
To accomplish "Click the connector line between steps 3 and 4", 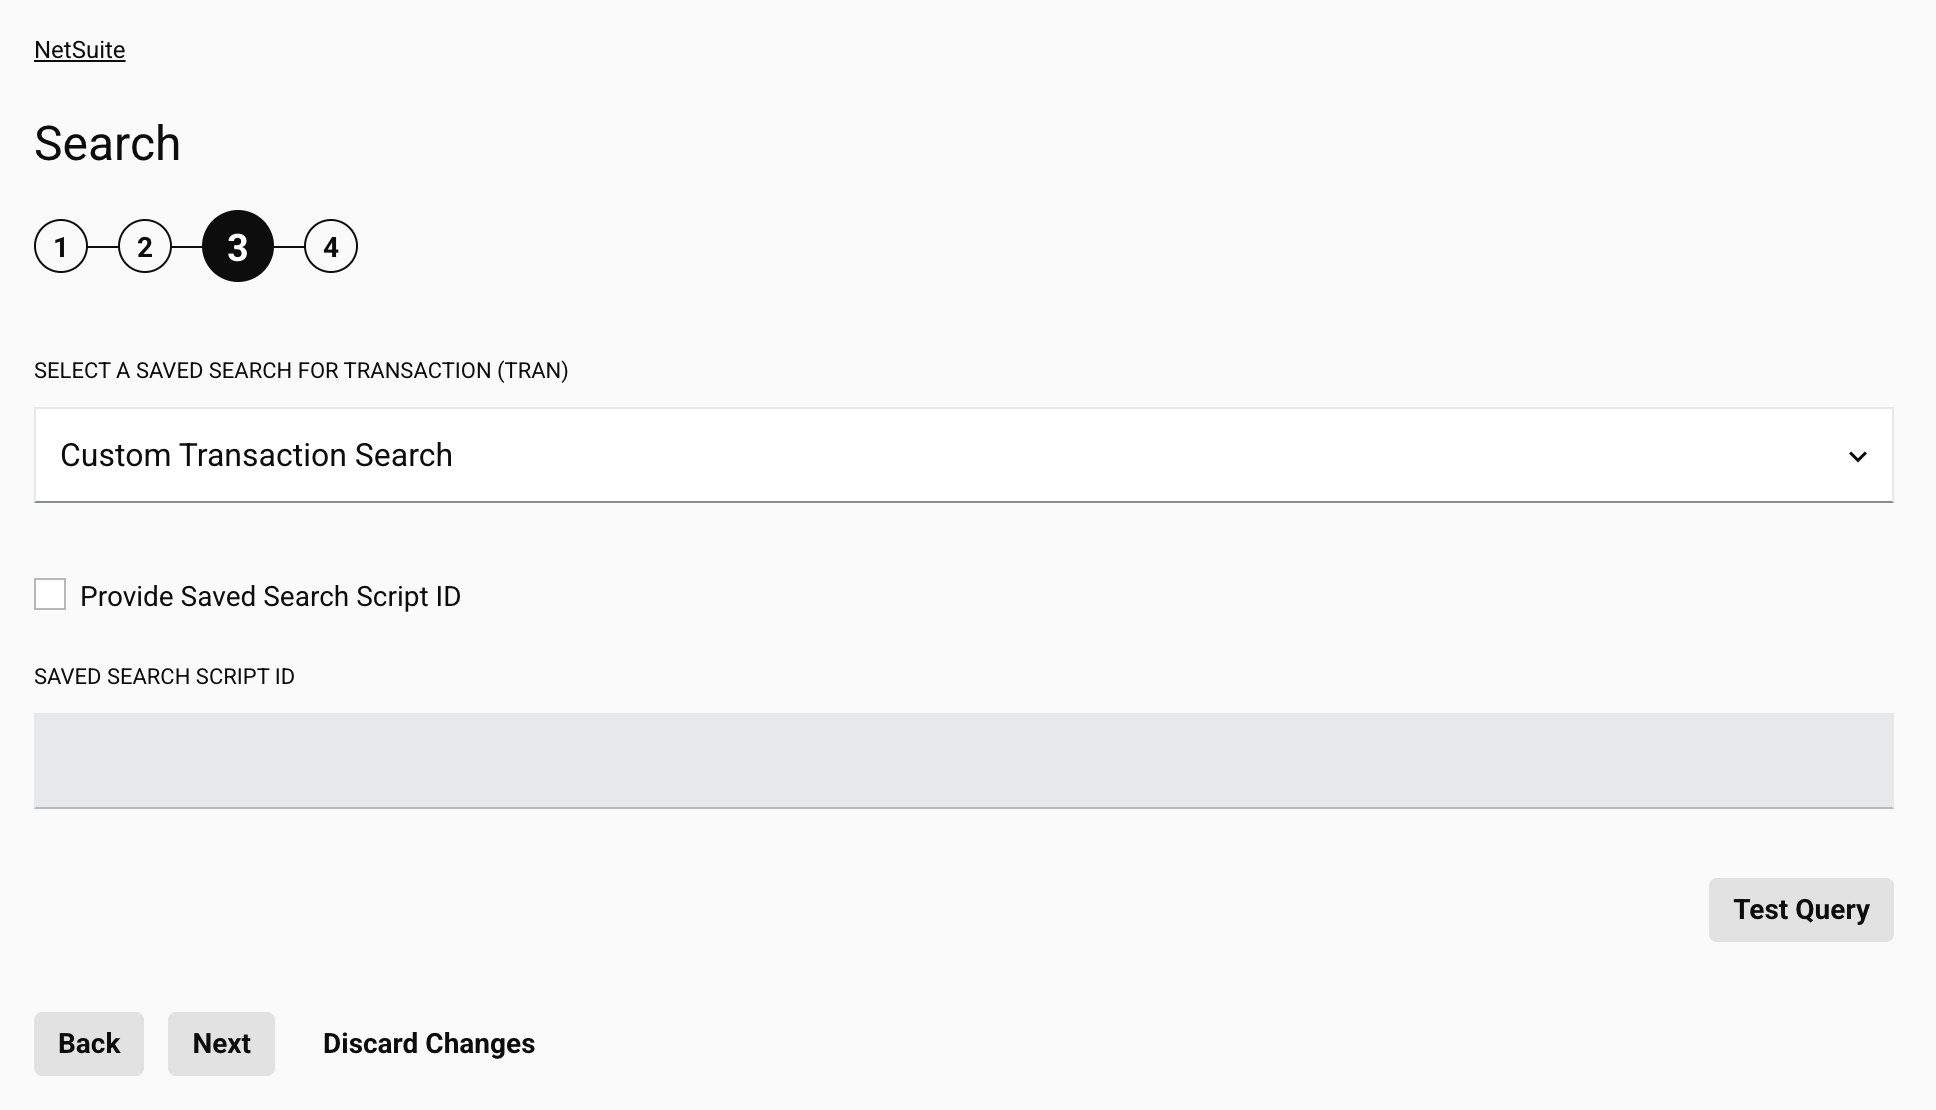I will point(289,247).
